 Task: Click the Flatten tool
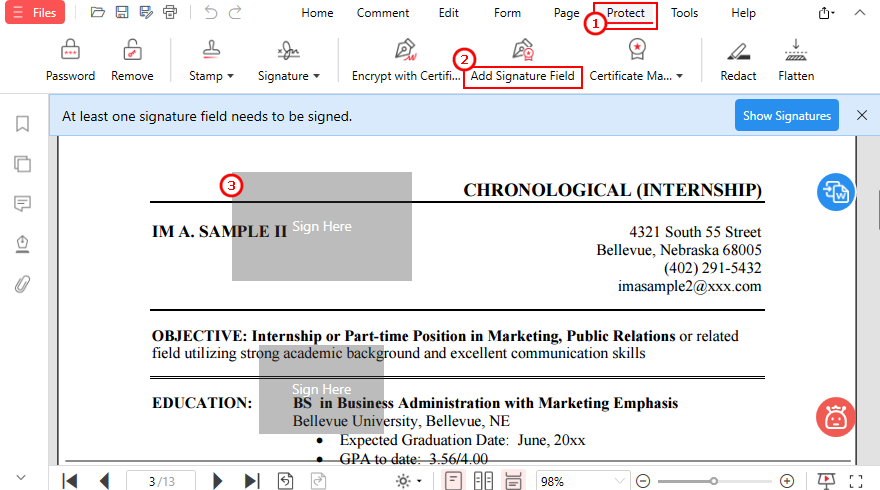click(796, 61)
